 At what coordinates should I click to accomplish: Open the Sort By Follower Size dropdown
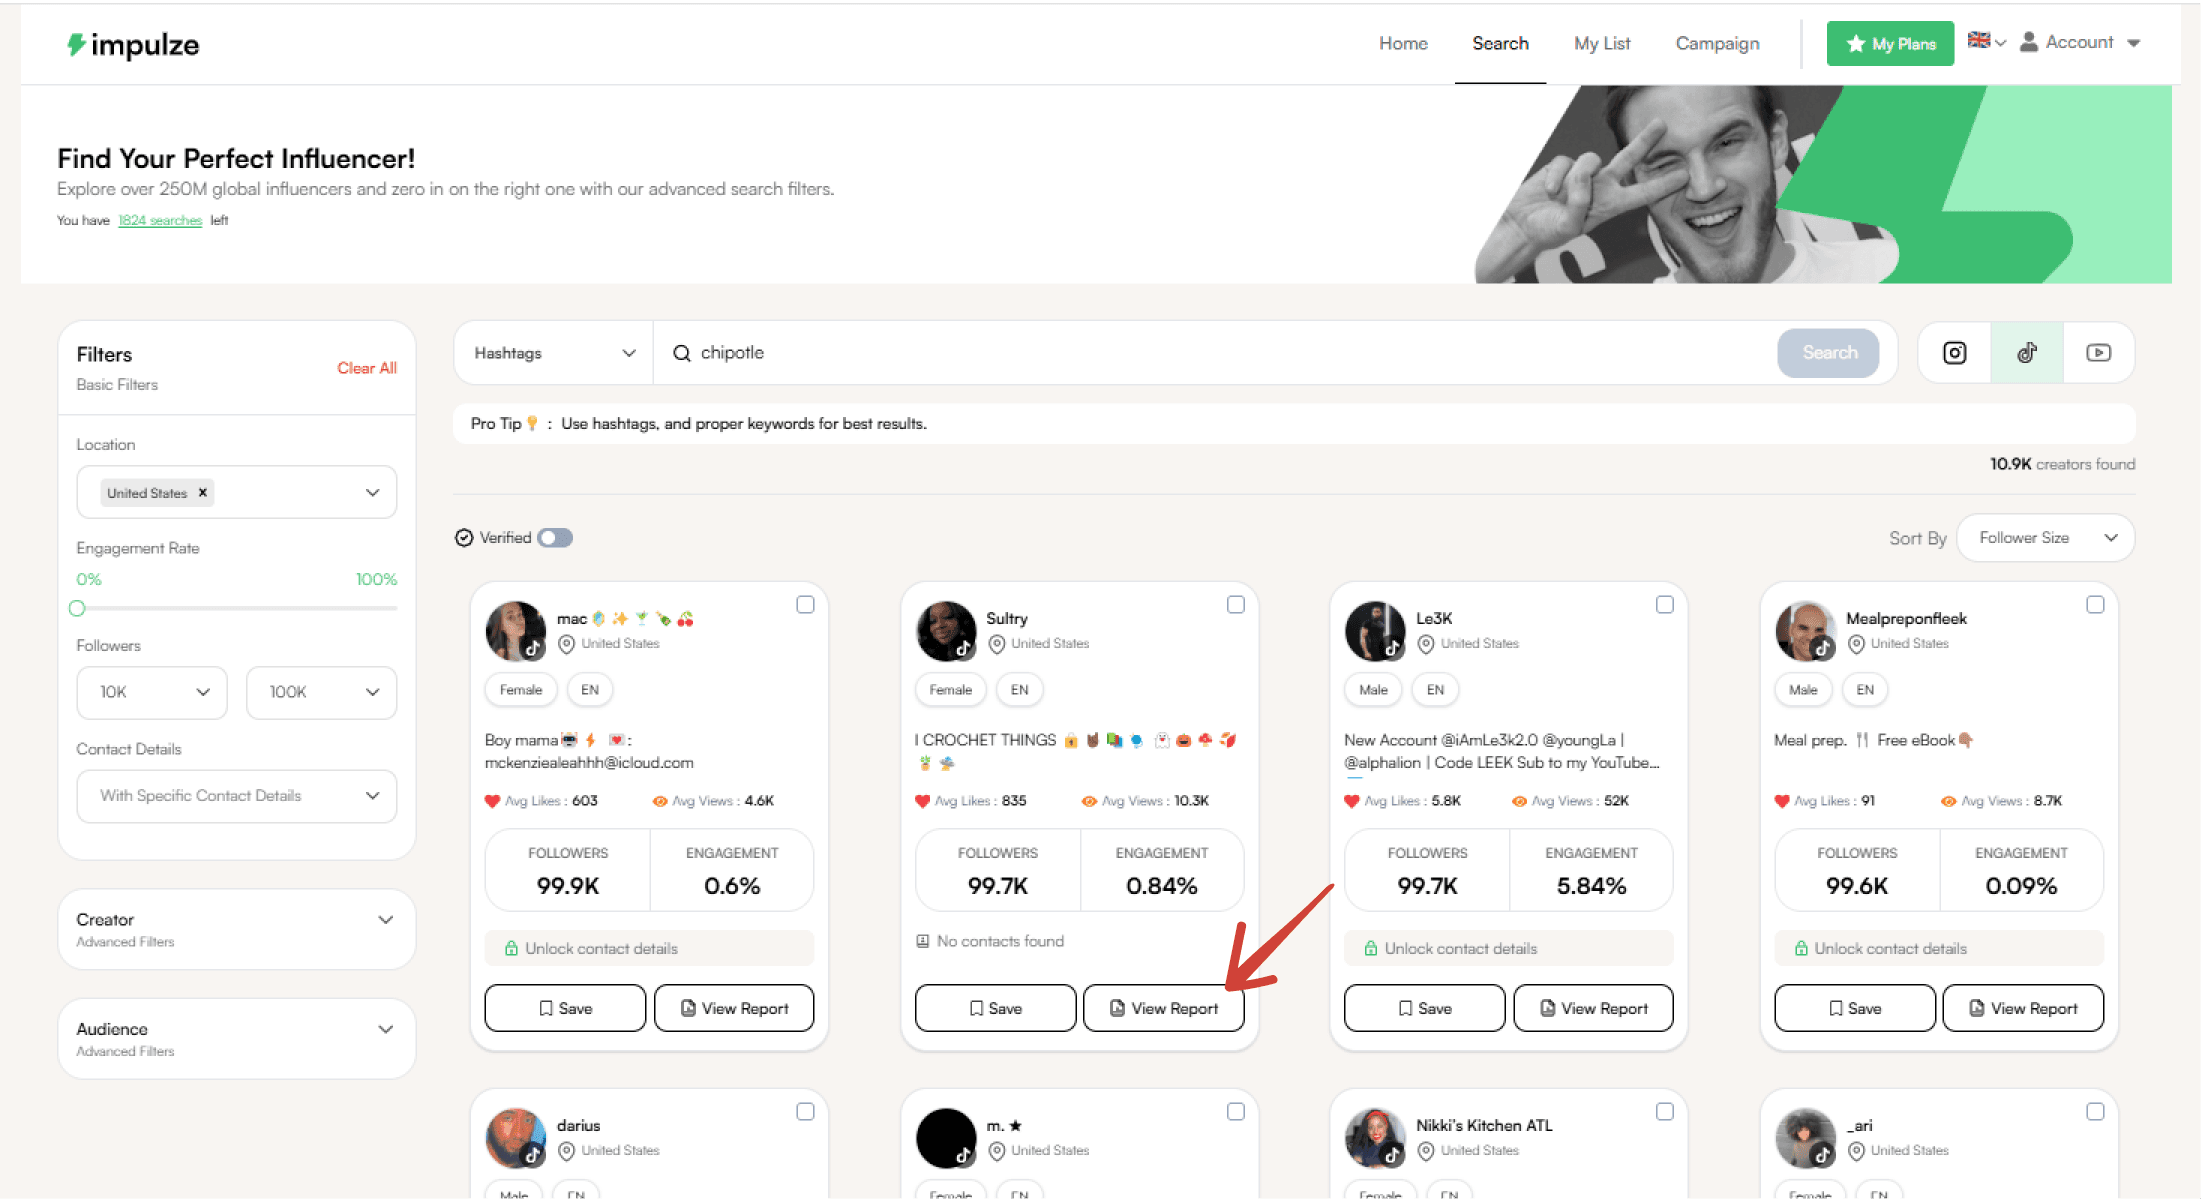[2045, 537]
